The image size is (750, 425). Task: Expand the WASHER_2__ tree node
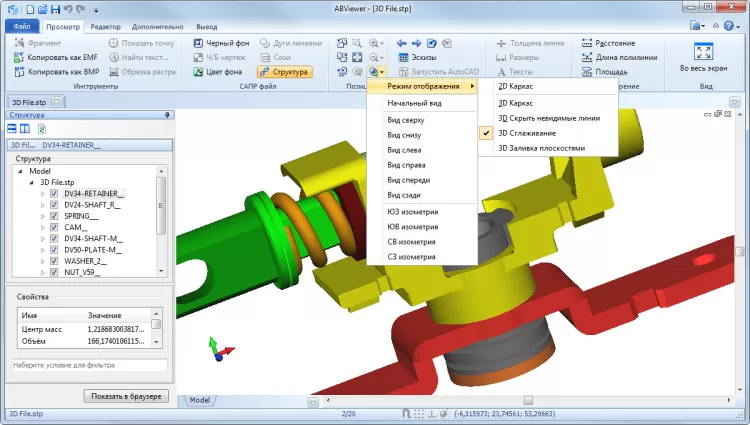click(x=43, y=261)
